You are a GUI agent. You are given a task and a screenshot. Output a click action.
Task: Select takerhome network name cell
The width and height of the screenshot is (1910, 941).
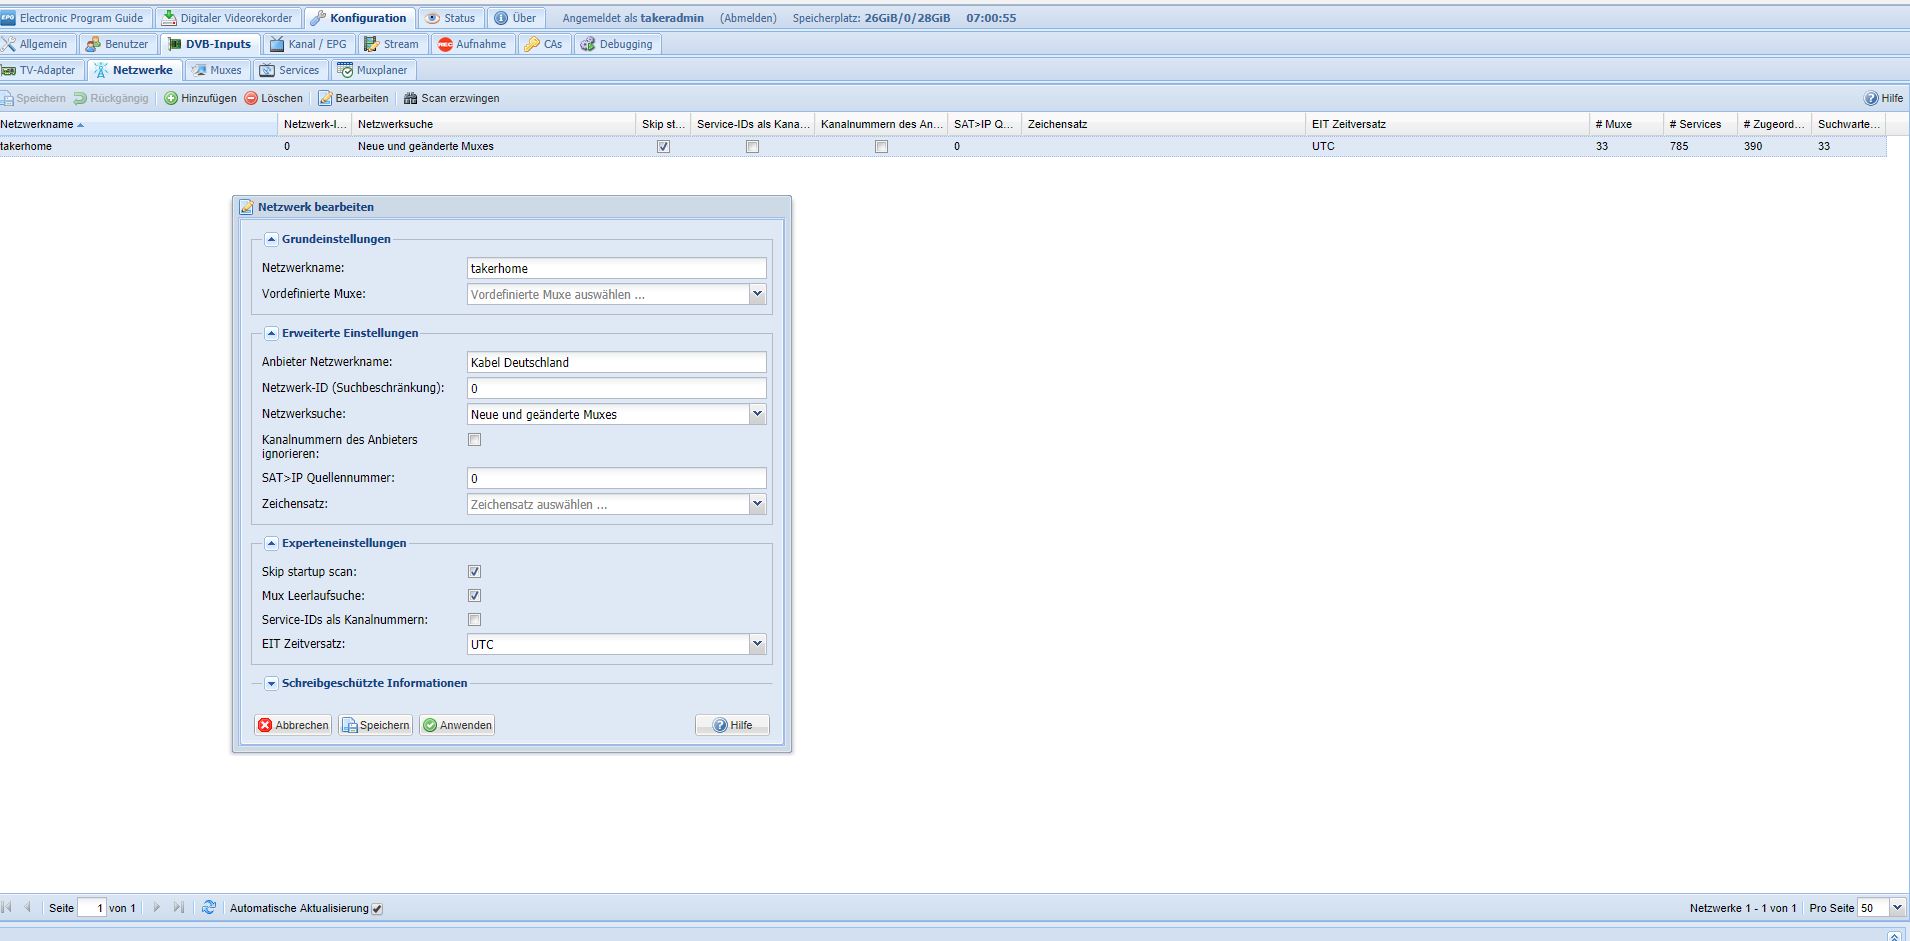pyautogui.click(x=138, y=146)
